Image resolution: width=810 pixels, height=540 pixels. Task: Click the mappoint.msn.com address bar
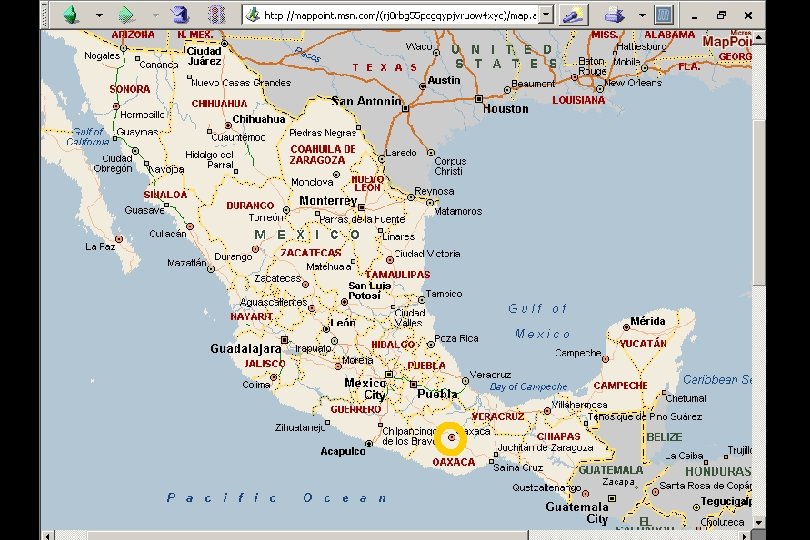398,15
